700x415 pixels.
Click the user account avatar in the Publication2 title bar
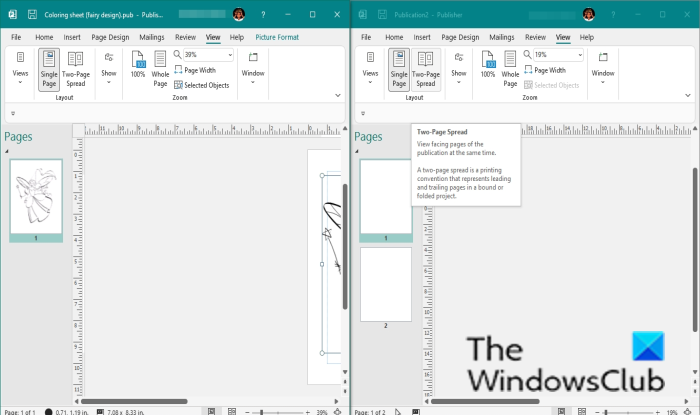588,14
